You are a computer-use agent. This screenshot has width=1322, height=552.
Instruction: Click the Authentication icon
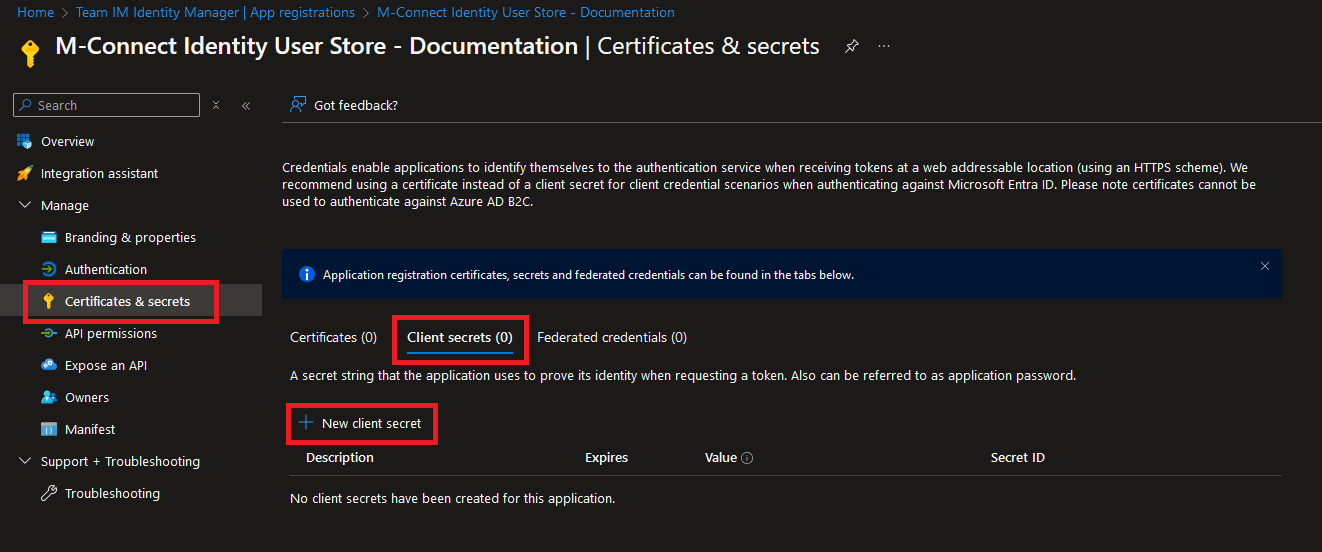48,269
